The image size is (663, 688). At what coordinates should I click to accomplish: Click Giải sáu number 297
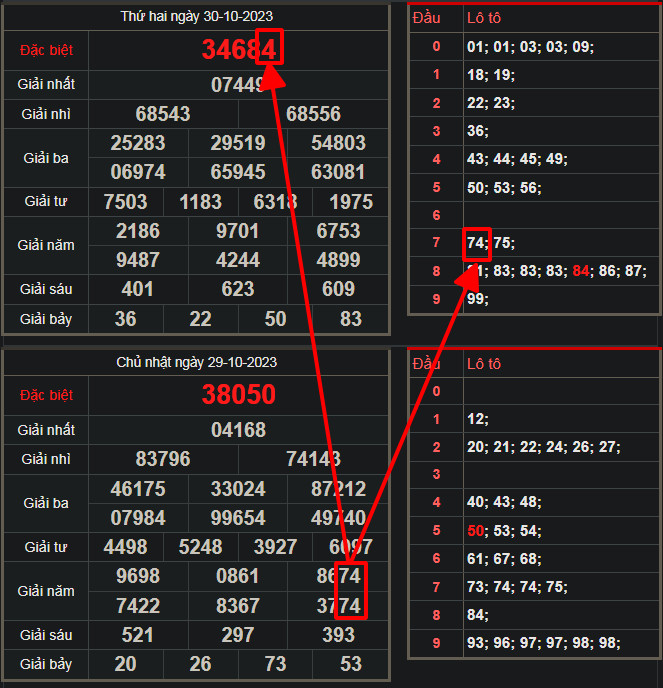click(238, 634)
